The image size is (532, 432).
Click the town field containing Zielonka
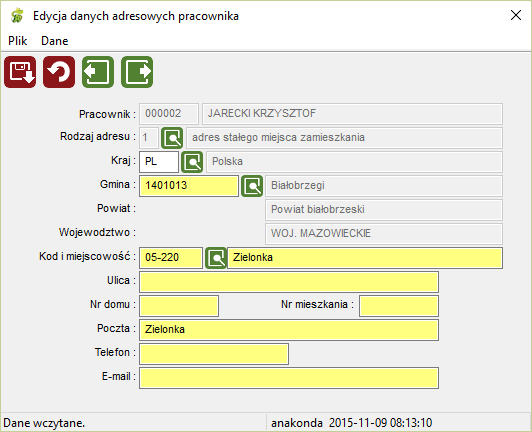click(365, 258)
